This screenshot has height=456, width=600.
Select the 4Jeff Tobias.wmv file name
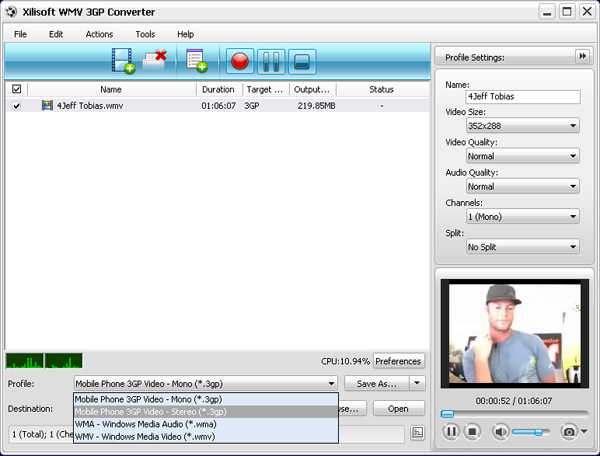tap(90, 106)
